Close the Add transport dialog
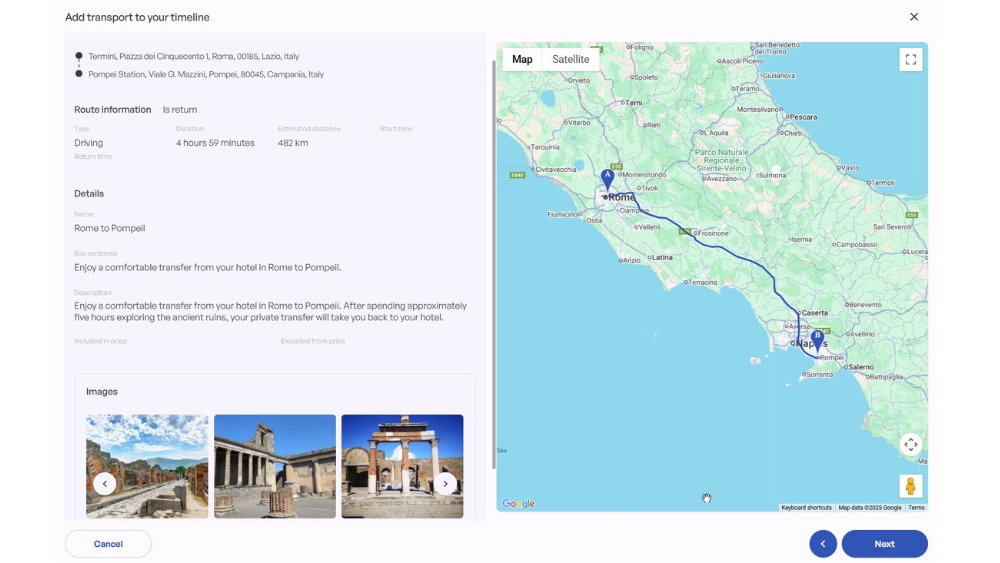Screen dimensions: 1000x563 [x=914, y=17]
